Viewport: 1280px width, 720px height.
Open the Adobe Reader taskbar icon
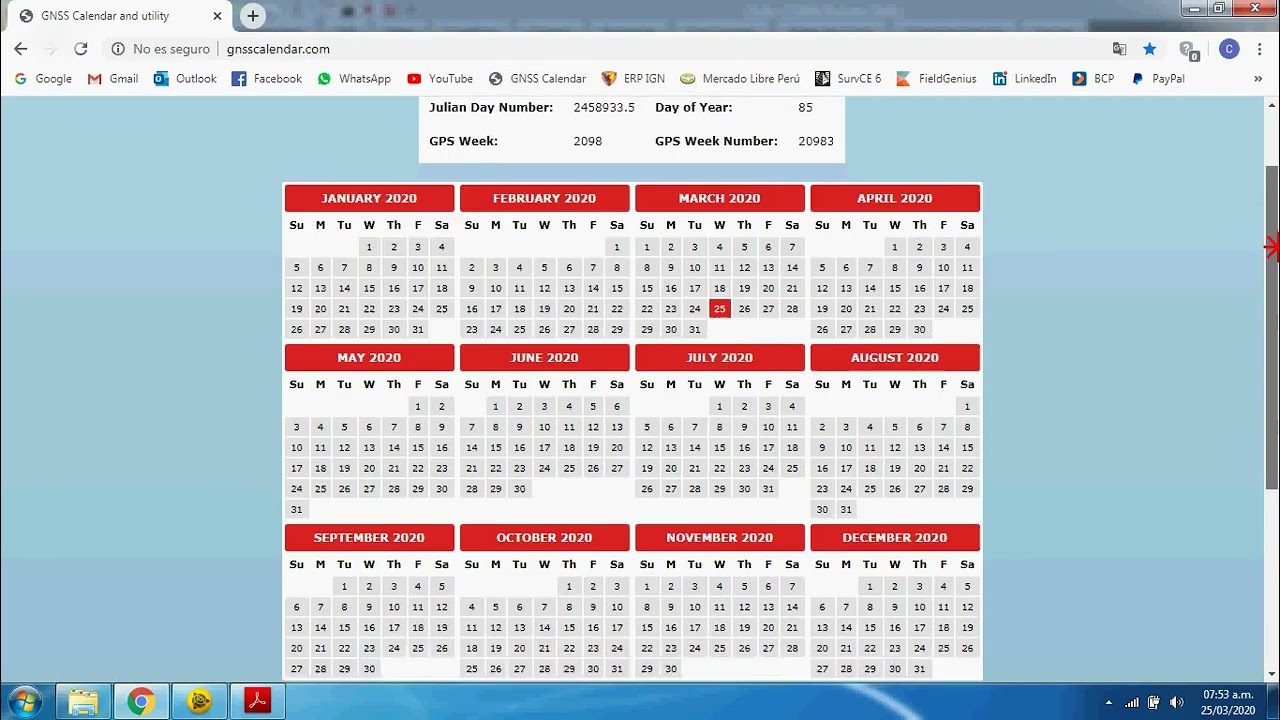point(258,702)
